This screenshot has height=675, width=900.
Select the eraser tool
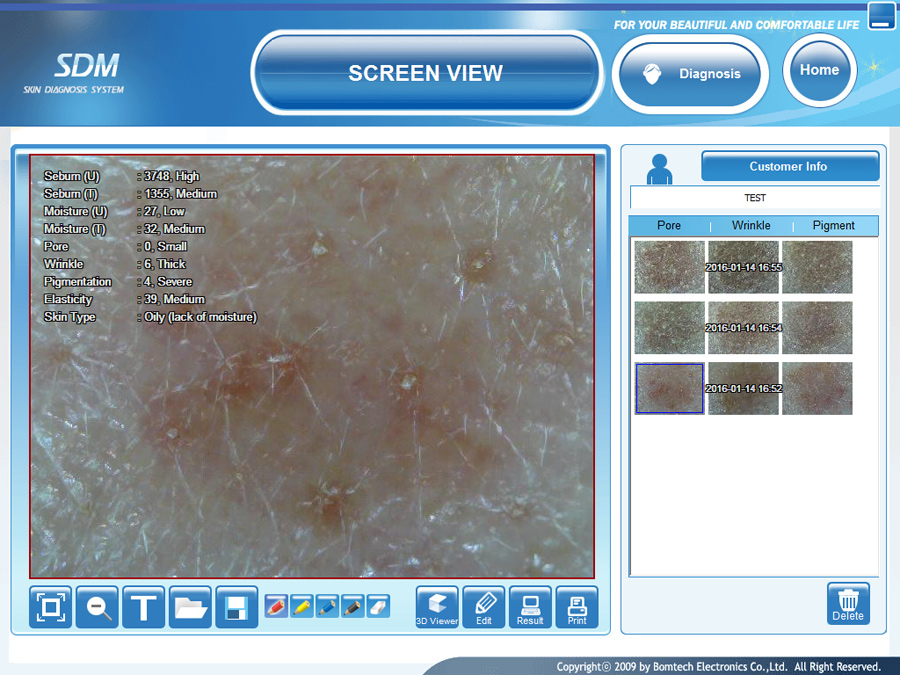click(x=378, y=606)
